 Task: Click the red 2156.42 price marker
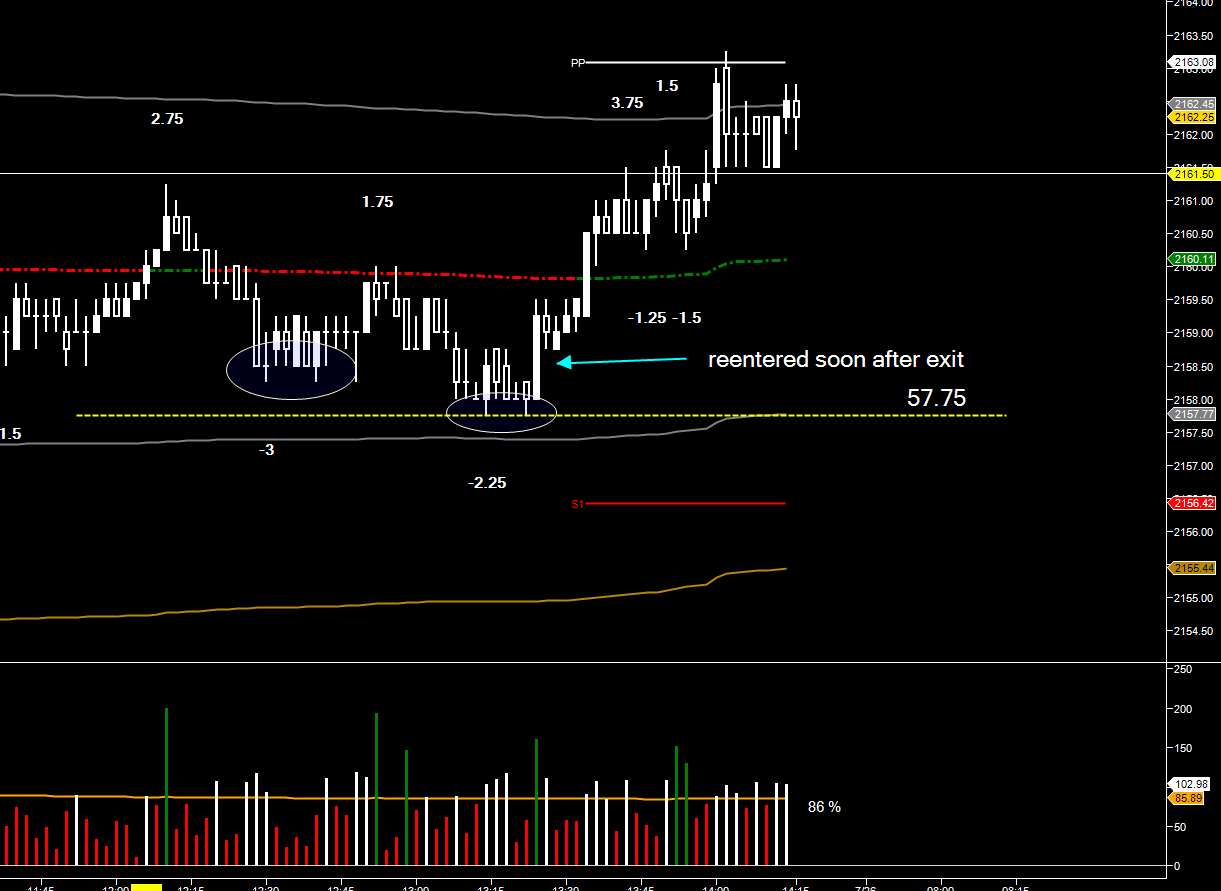(1192, 503)
